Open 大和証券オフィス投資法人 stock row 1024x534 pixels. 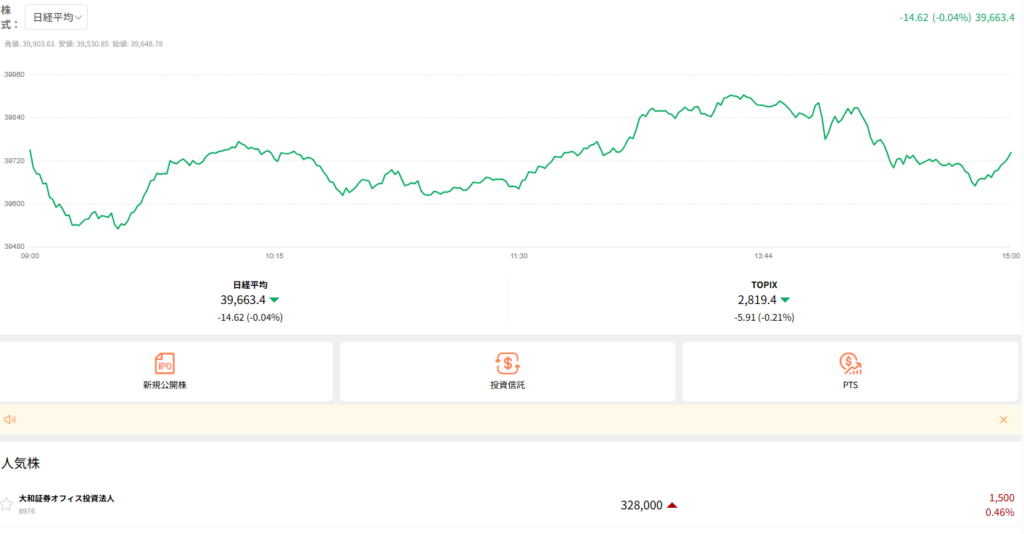[x=512, y=505]
